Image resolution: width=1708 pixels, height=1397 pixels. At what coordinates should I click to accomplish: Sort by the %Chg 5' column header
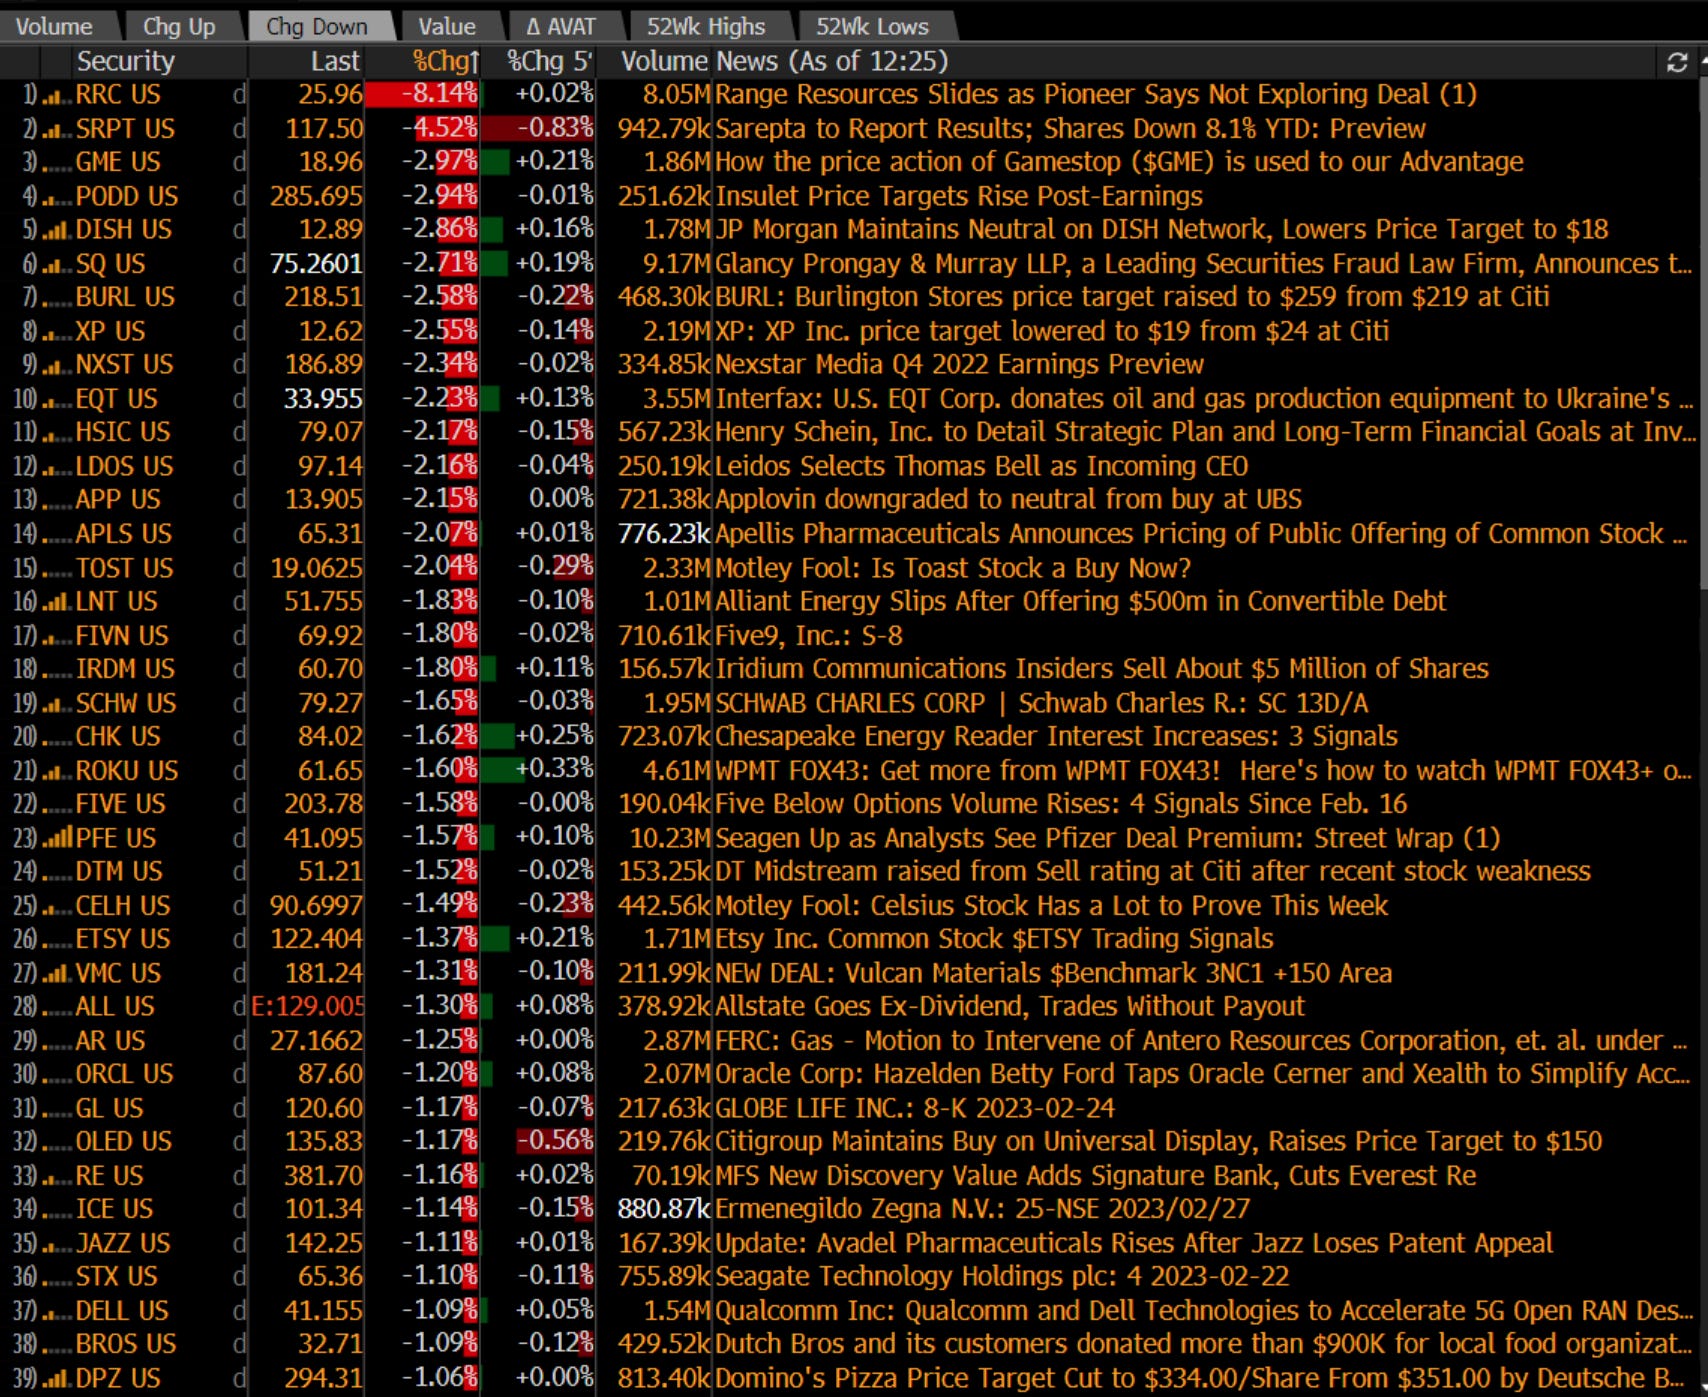point(549,61)
